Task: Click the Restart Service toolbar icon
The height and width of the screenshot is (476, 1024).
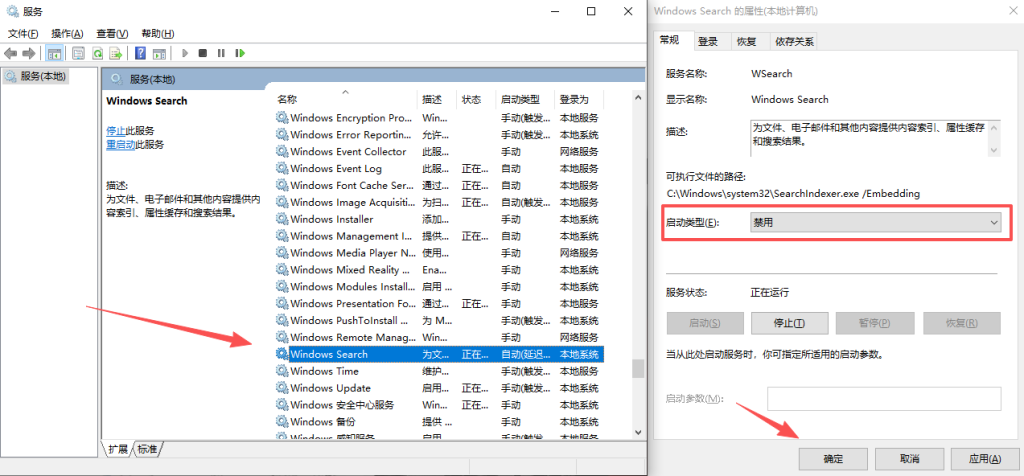Action: pos(238,53)
